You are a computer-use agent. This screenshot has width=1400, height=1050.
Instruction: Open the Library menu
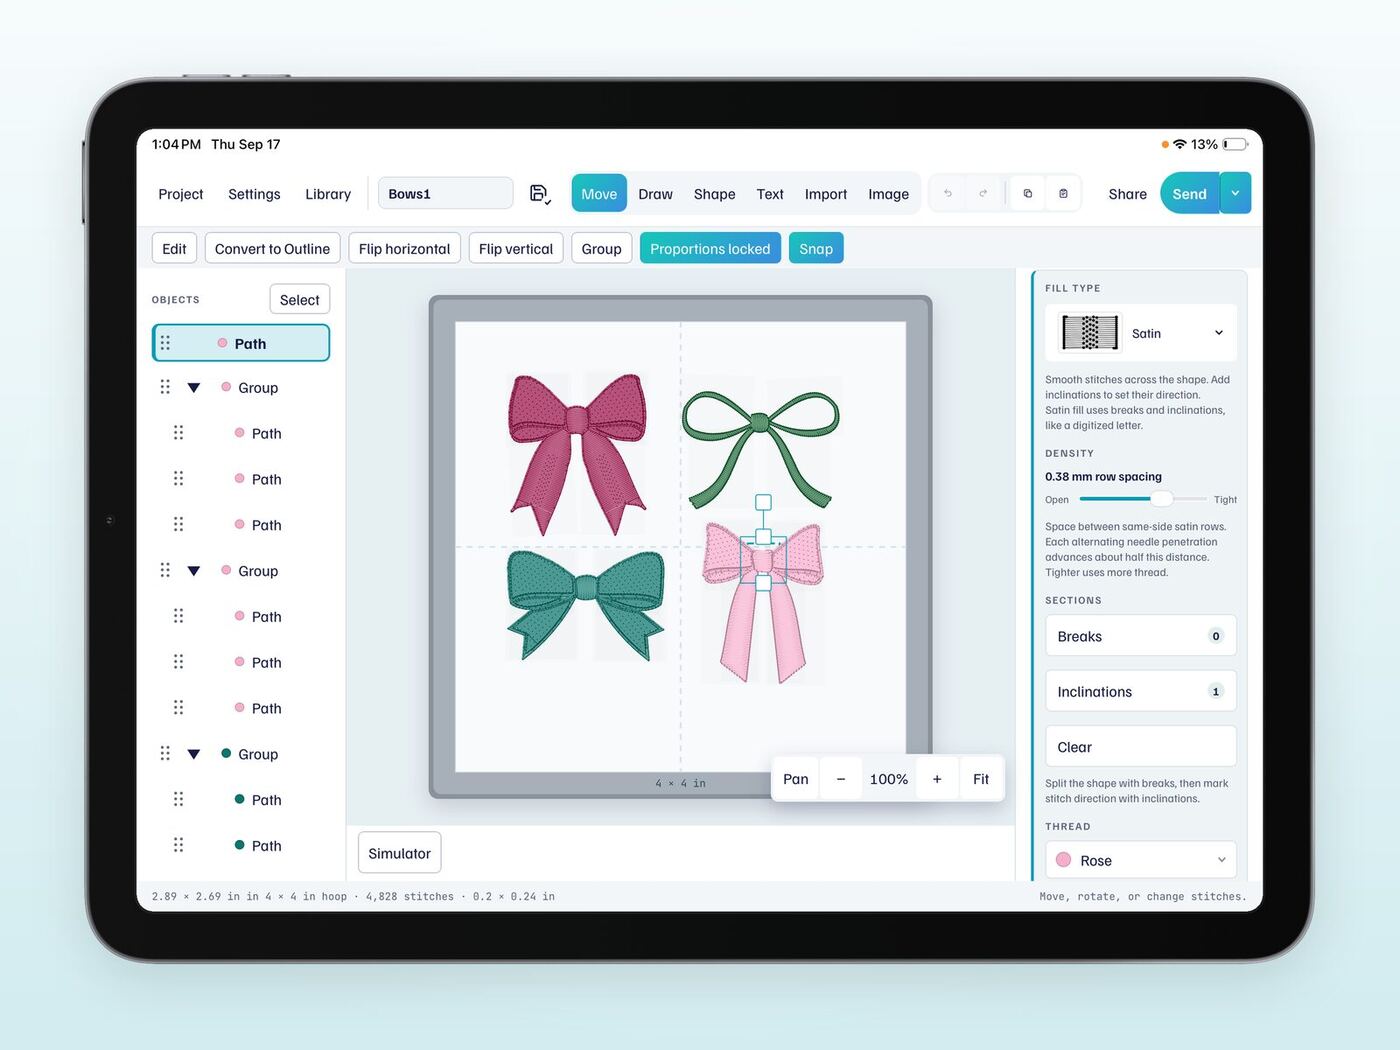[x=328, y=194]
